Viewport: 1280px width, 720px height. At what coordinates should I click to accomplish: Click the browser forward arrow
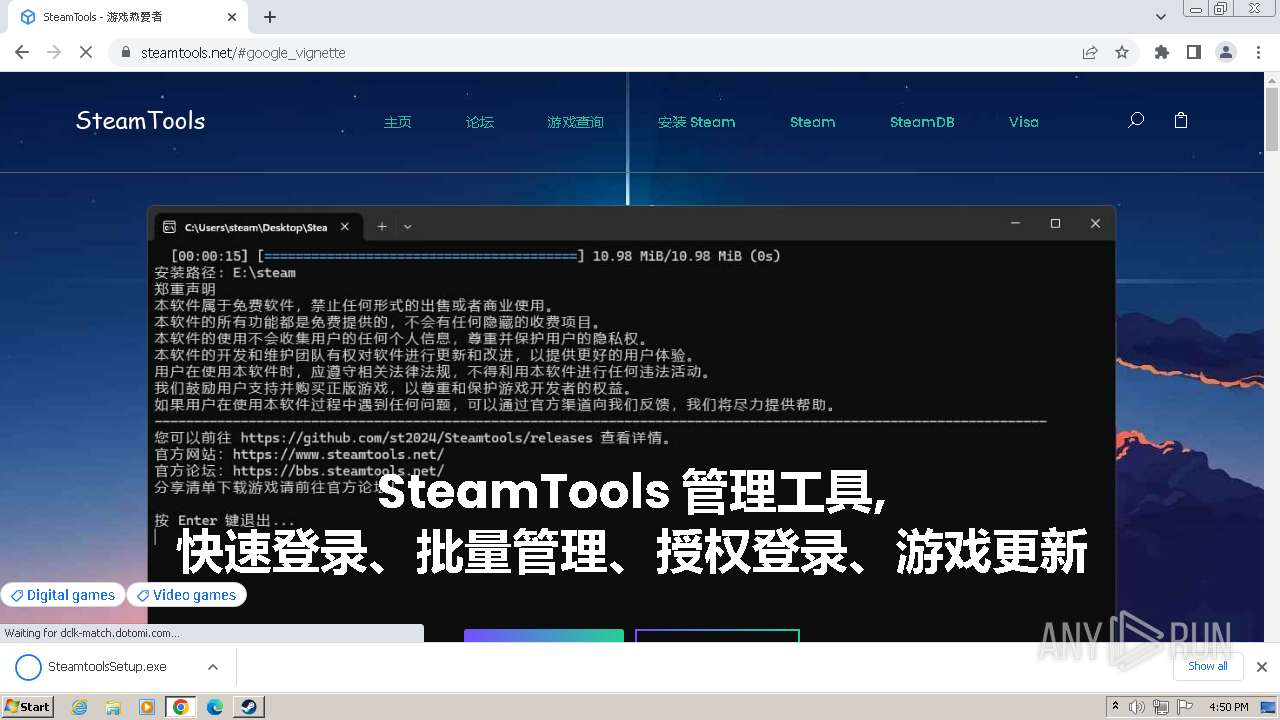(x=54, y=52)
